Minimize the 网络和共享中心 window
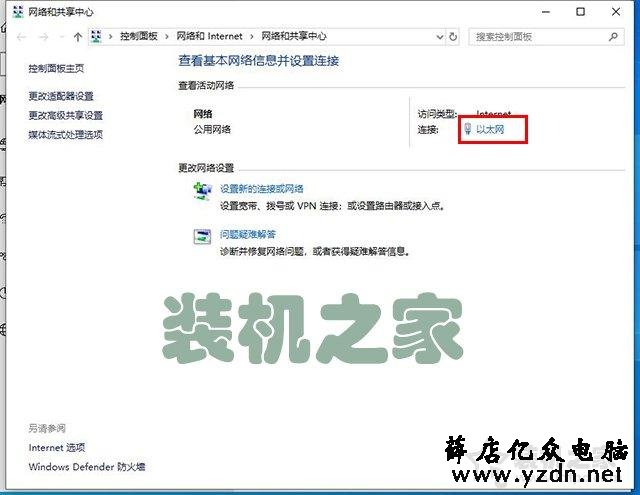 point(546,12)
